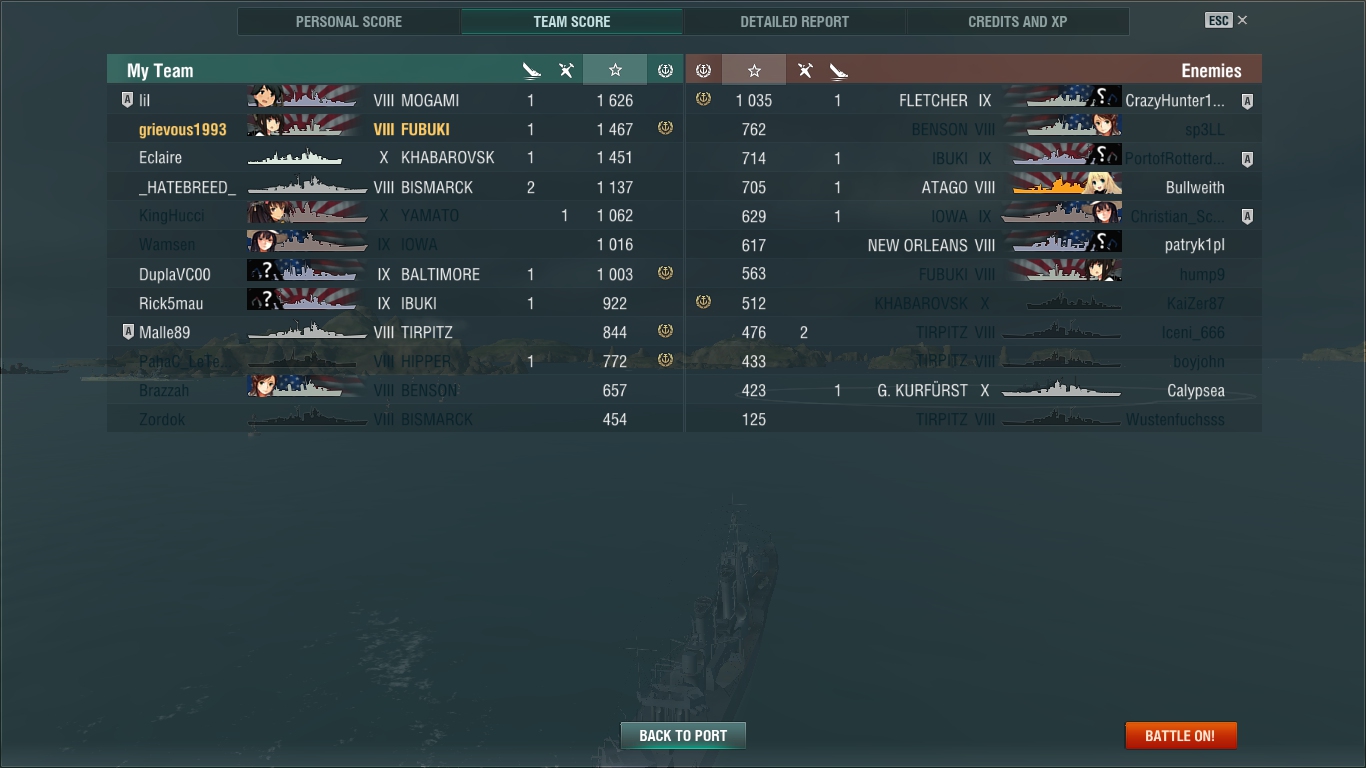Sort Enemies by achievement medal column icon
This screenshot has height=768, width=1366.
click(x=703, y=70)
